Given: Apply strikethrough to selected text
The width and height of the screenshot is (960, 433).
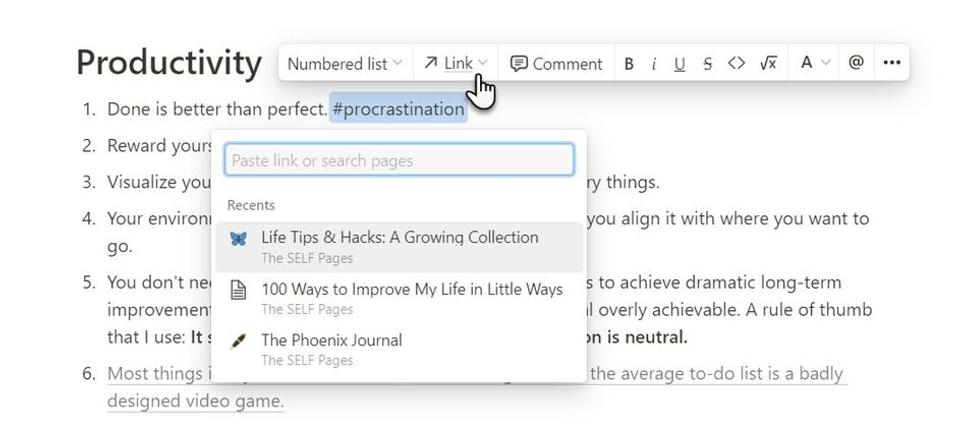Looking at the screenshot, I should click(x=707, y=64).
